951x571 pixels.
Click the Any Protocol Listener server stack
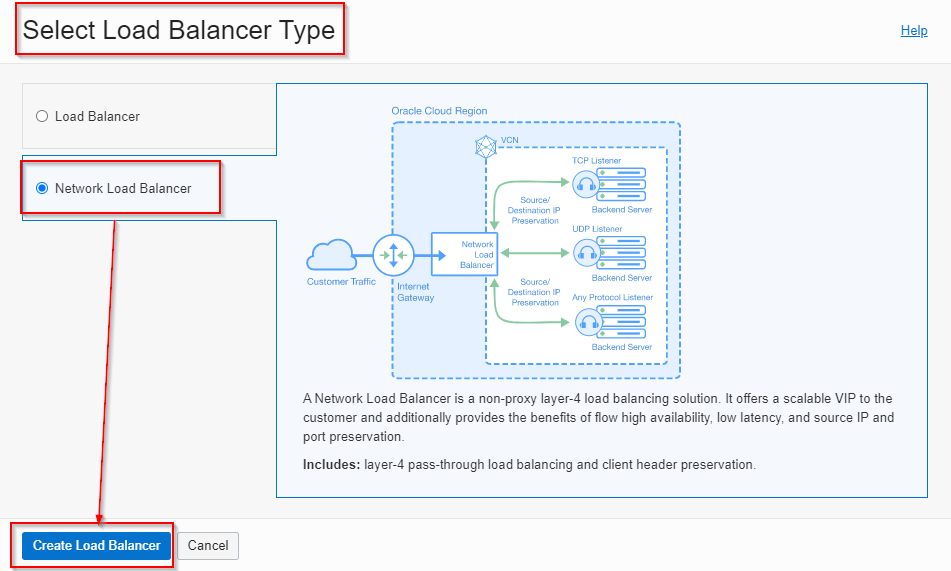click(x=622, y=321)
